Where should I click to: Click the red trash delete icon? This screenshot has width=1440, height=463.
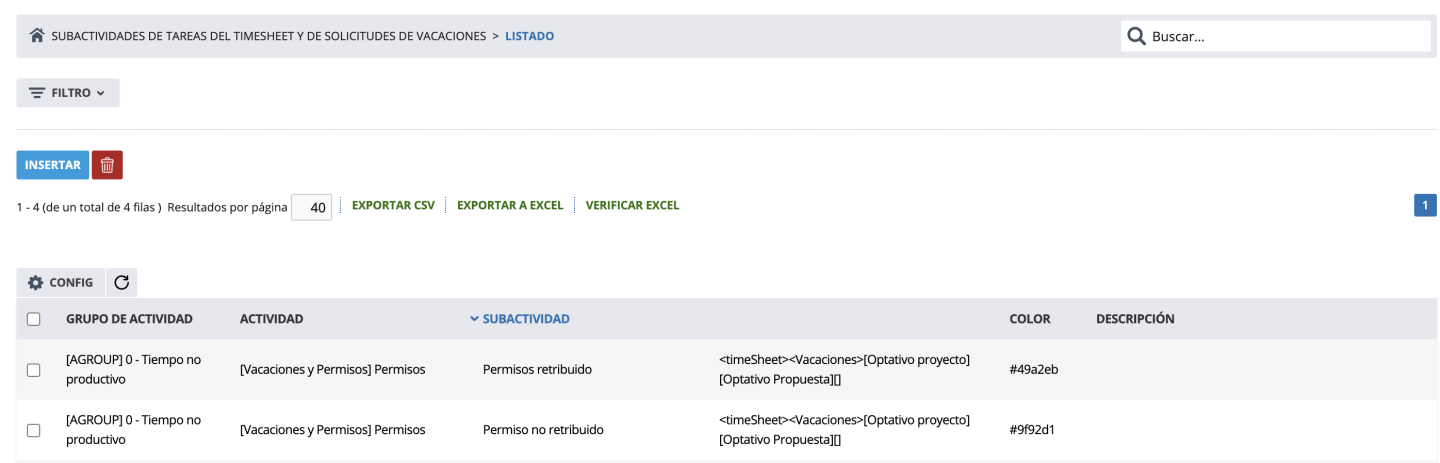click(107, 165)
